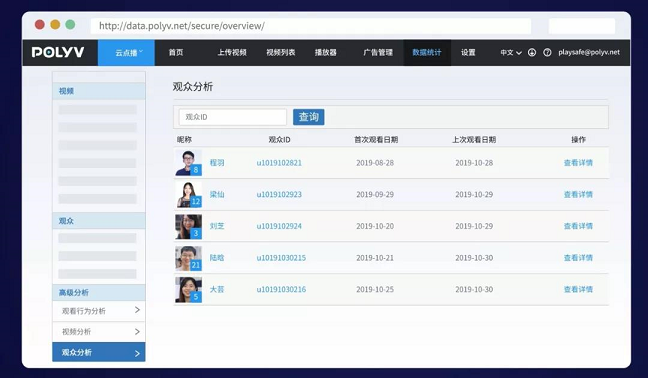Viewport: 648px width, 378px height.
Task: Select the 观众分析 sidebar item
Action: 99,352
